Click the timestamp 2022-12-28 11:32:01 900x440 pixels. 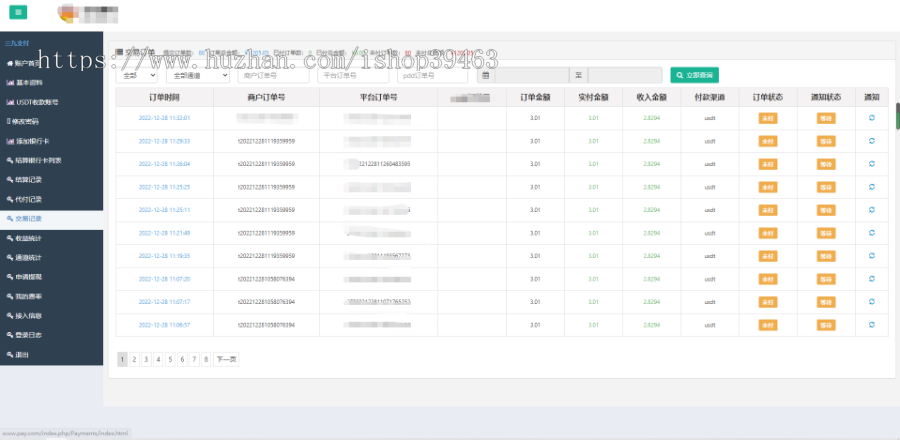point(164,118)
